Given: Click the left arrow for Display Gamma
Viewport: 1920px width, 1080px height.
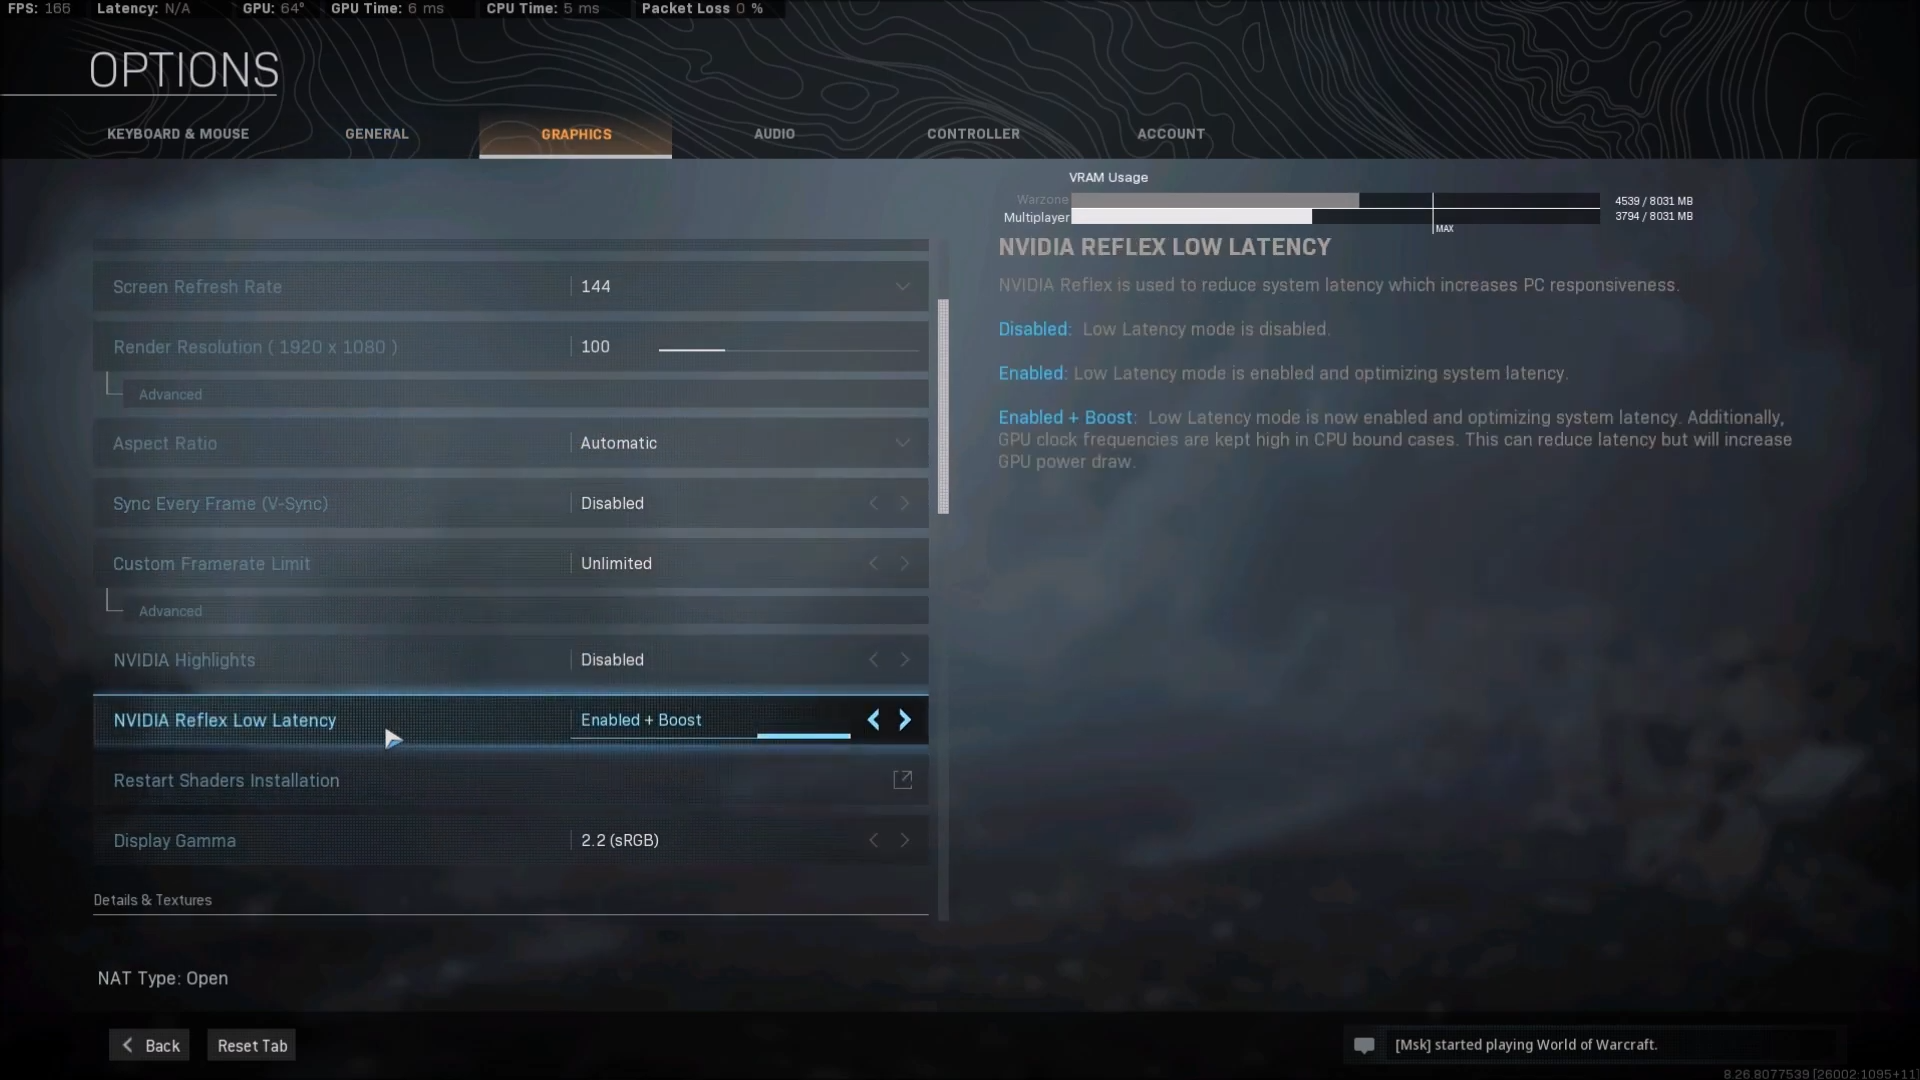Looking at the screenshot, I should (874, 839).
